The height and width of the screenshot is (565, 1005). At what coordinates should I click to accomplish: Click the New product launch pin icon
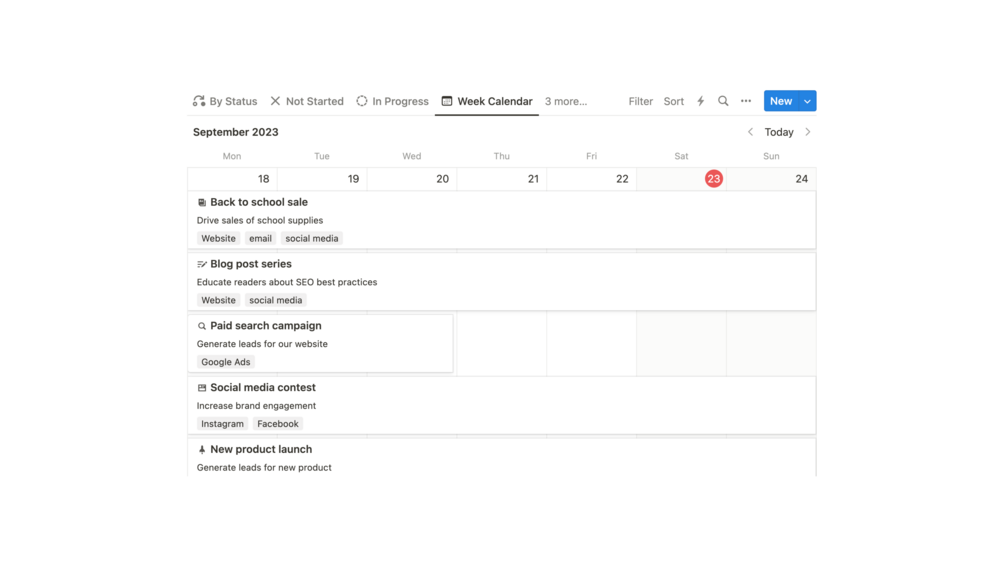202,450
